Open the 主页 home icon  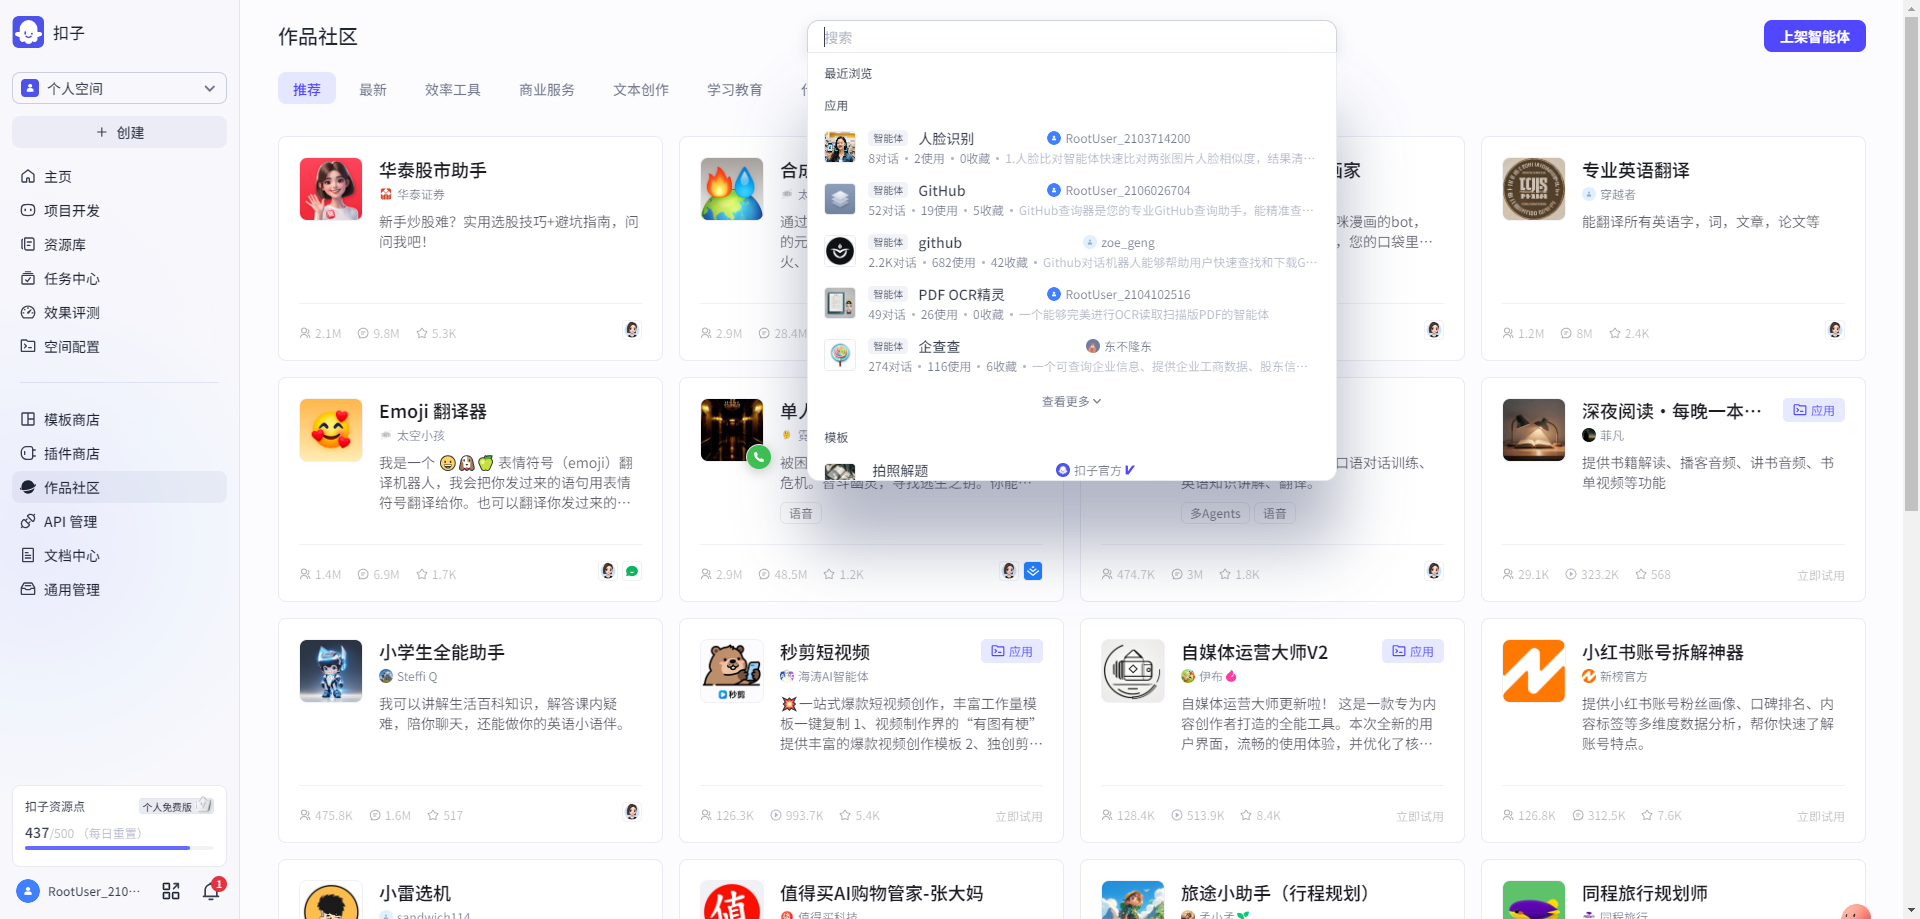(28, 177)
